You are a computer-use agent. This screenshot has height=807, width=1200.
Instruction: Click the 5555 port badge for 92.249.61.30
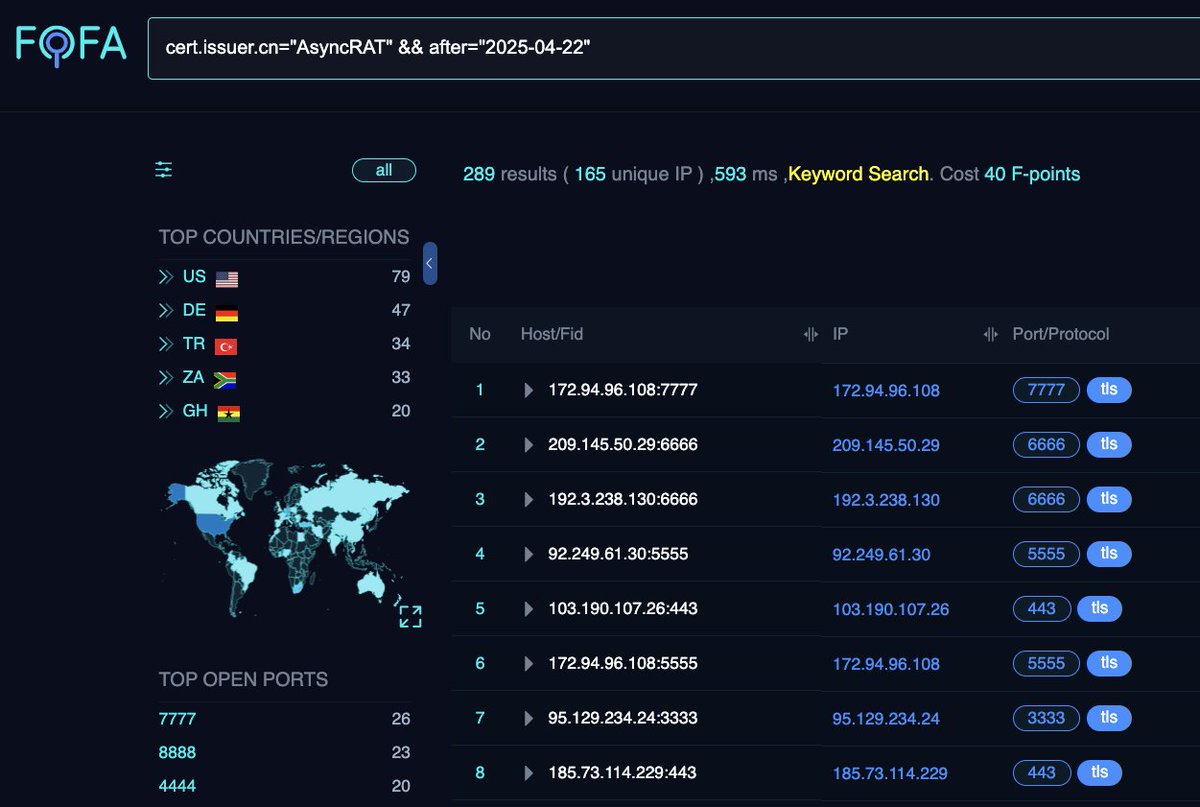1046,553
